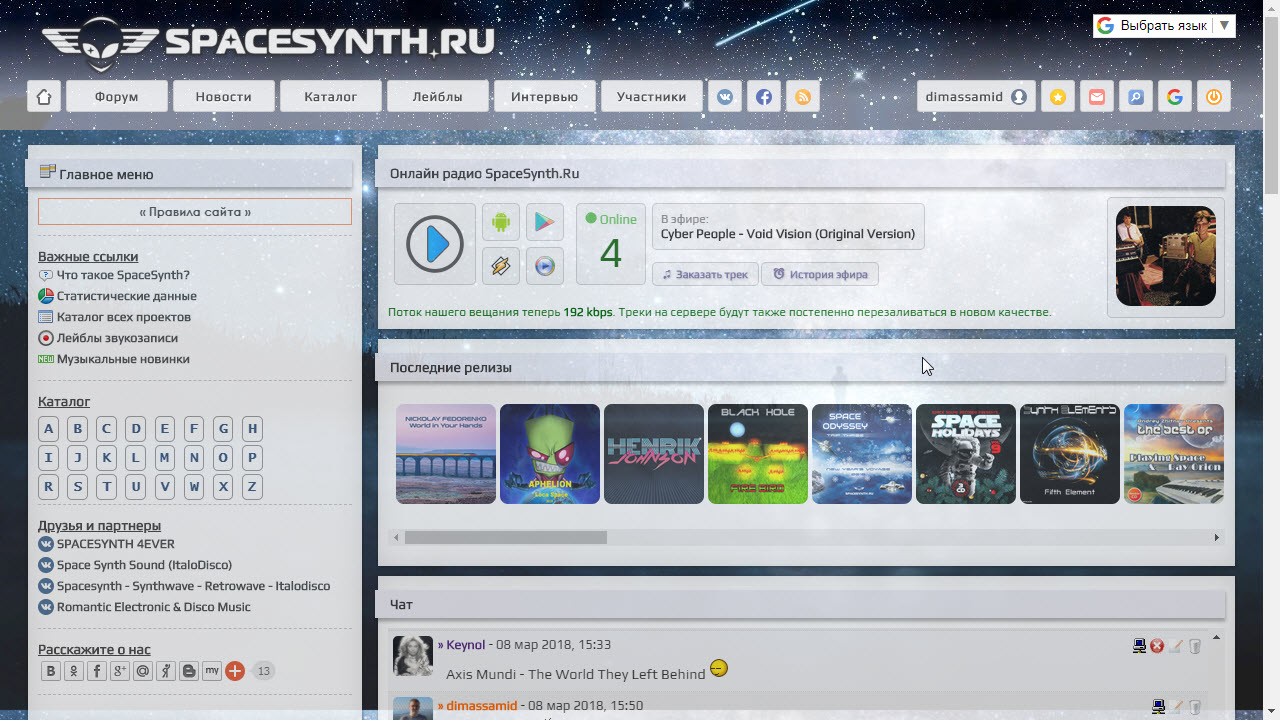Open catalog letter M
Image resolution: width=1280 pixels, height=720 pixels.
[x=165, y=458]
